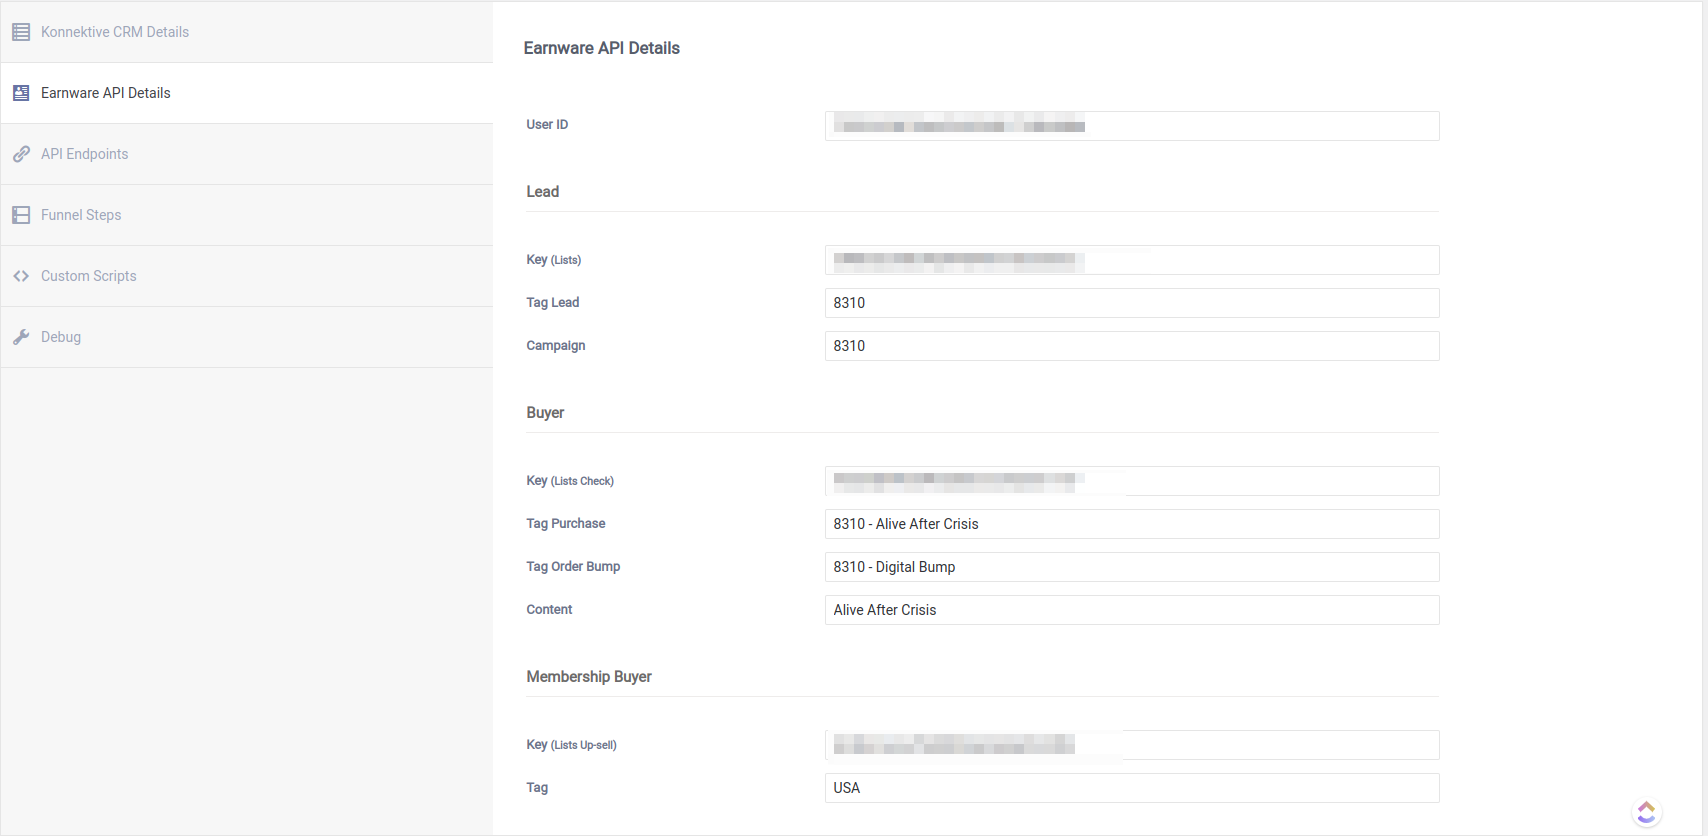The width and height of the screenshot is (1708, 836).
Task: Click the Konnektive CRM Details list icon
Action: (x=21, y=32)
